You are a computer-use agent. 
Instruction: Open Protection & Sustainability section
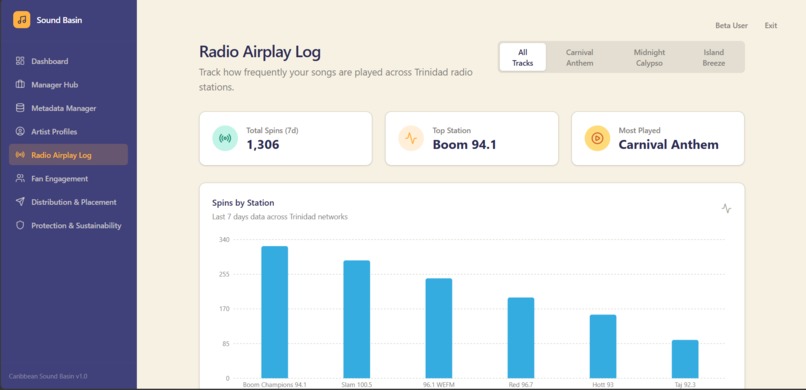pyautogui.click(x=68, y=225)
